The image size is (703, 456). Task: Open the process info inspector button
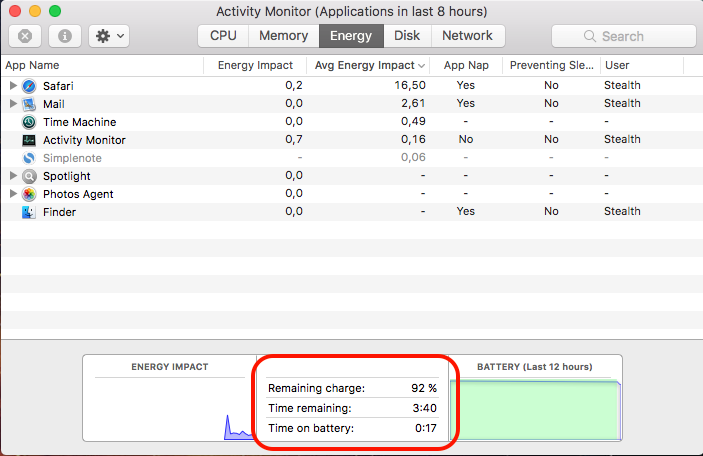[x=65, y=36]
